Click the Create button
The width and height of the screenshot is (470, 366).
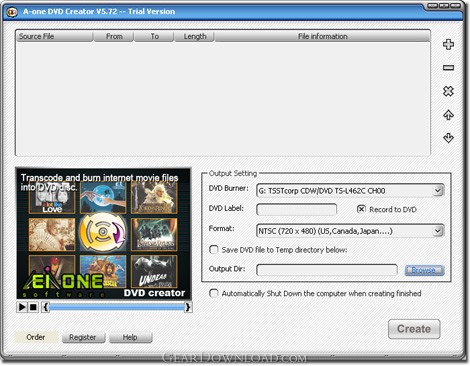click(x=414, y=329)
